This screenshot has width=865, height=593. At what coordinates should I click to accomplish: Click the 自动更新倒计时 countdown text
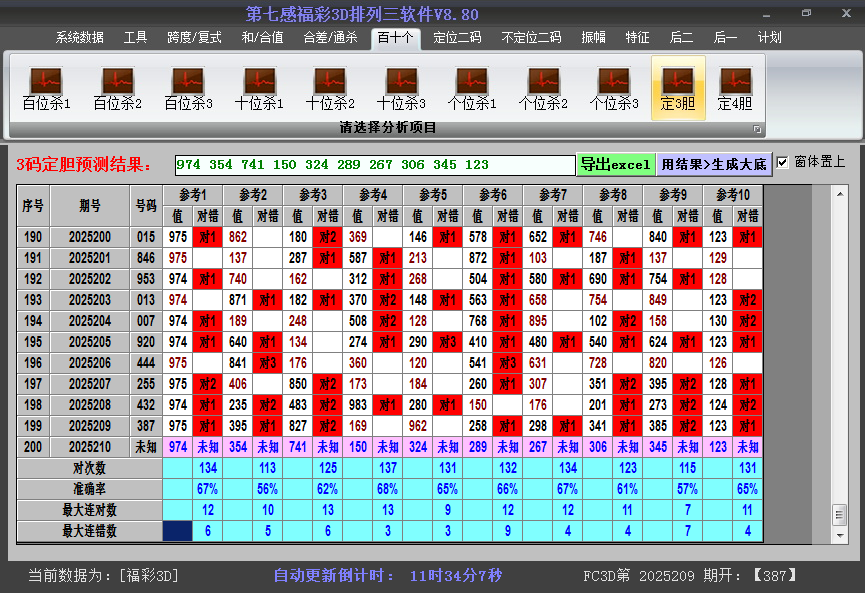(x=388, y=576)
